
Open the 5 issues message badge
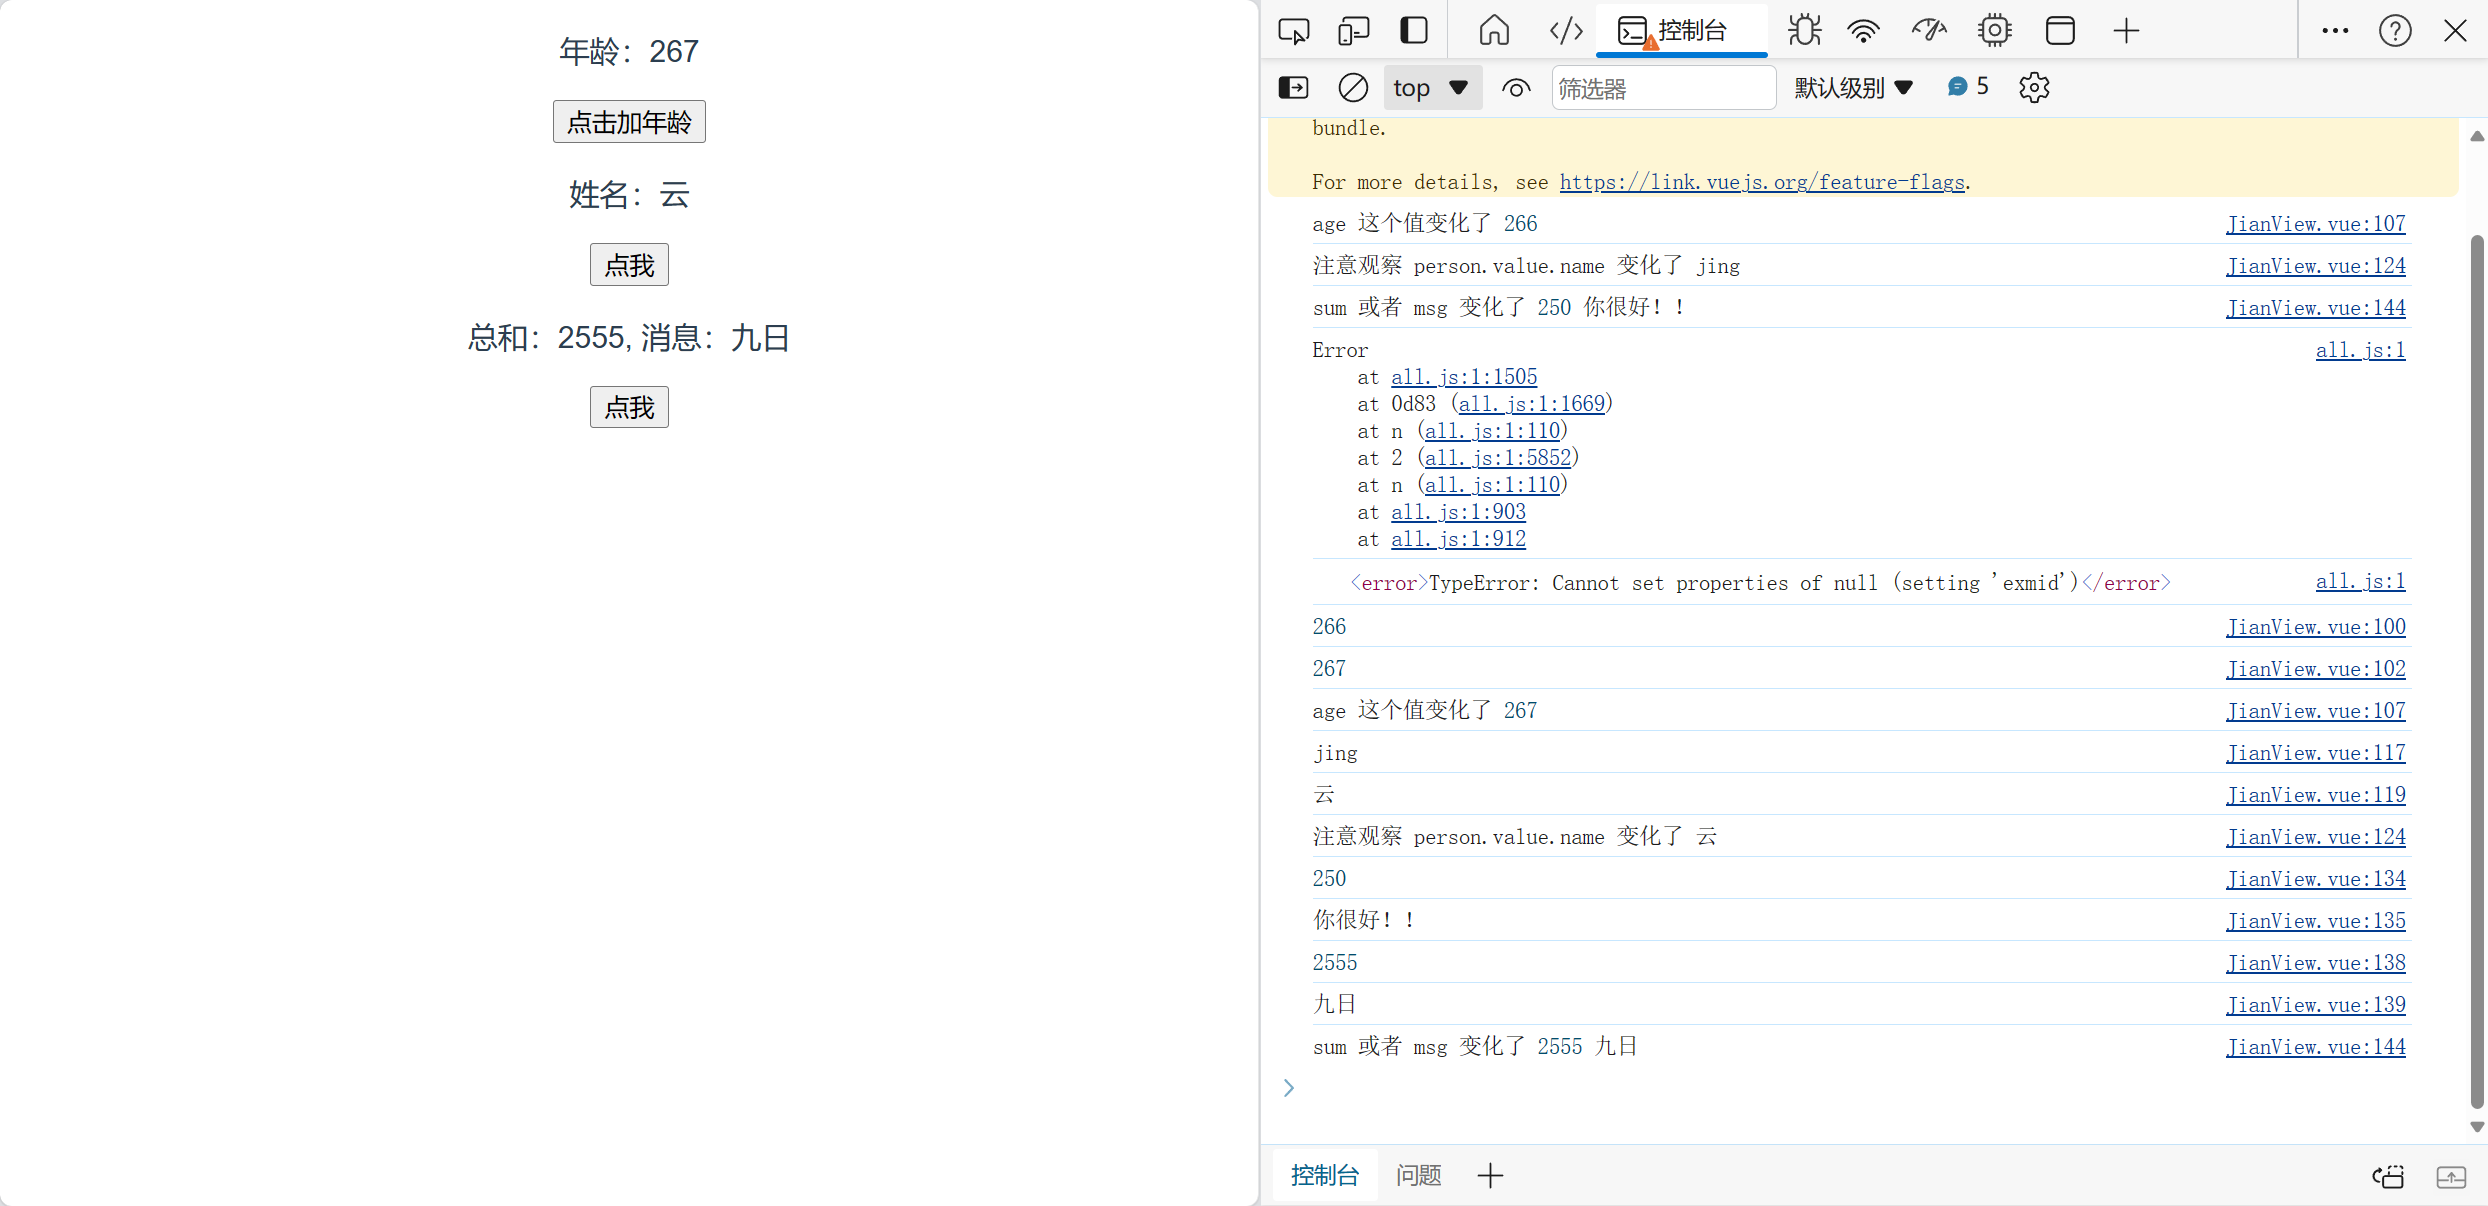(x=1967, y=87)
